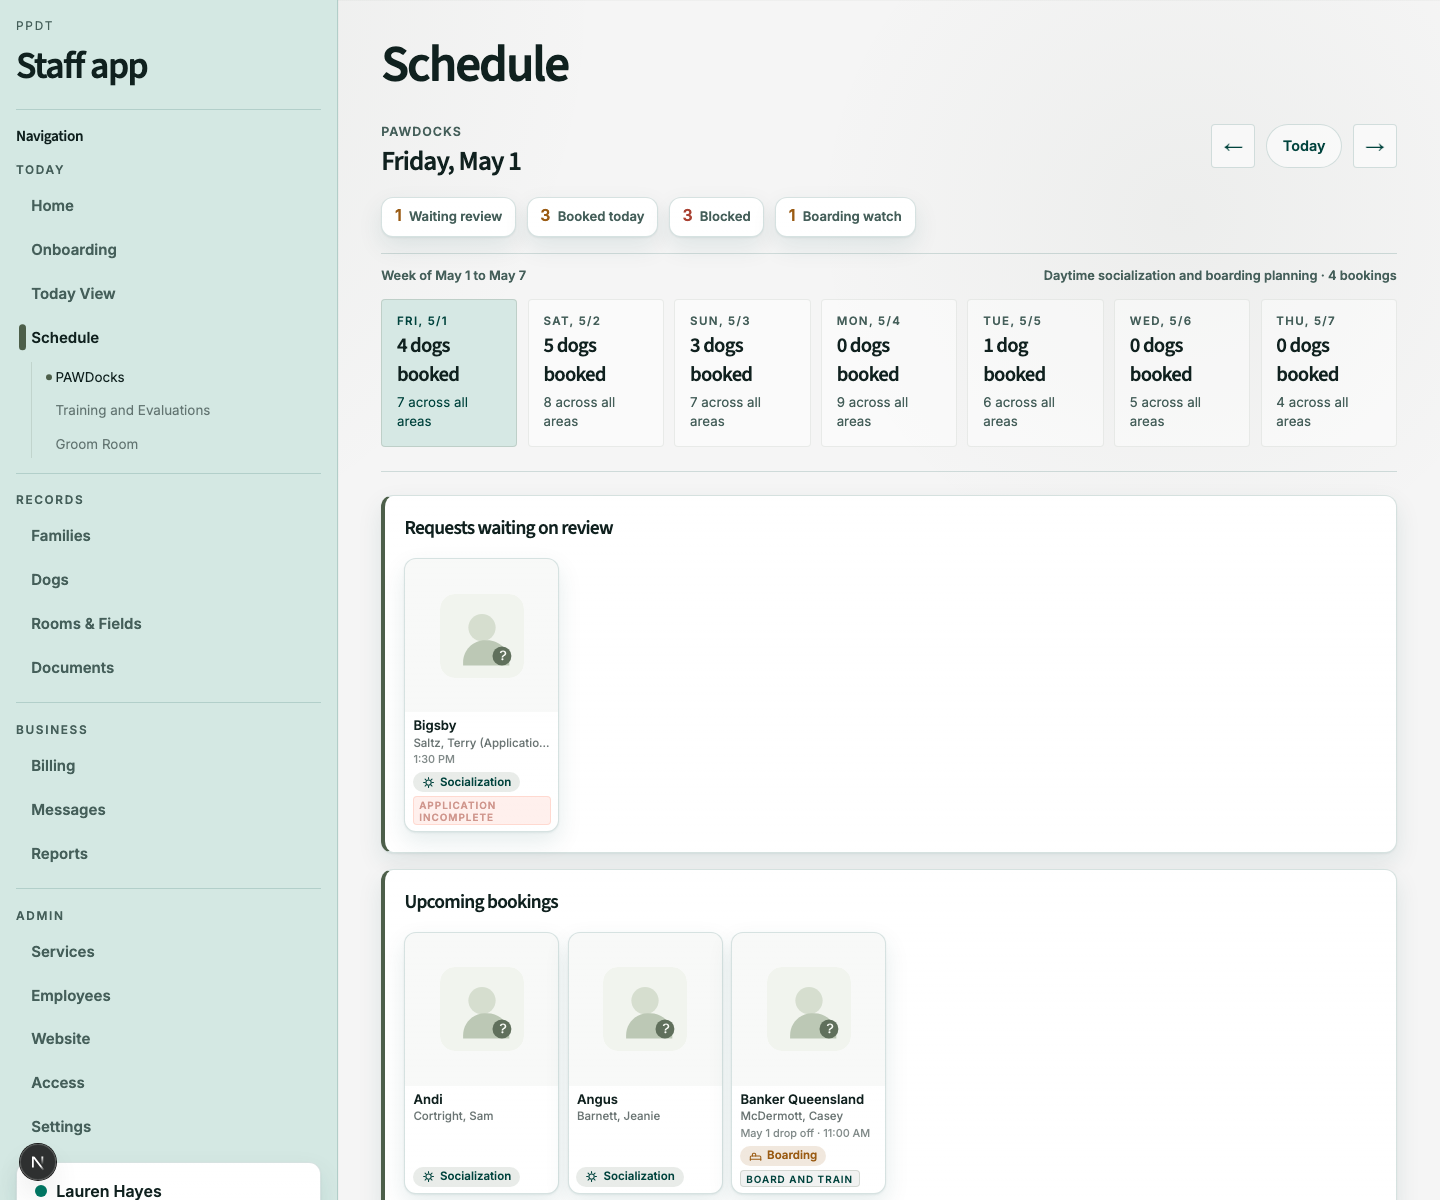This screenshot has width=1440, height=1200.
Task: Click Boarding tag on Banker Queensland
Action: tap(783, 1156)
